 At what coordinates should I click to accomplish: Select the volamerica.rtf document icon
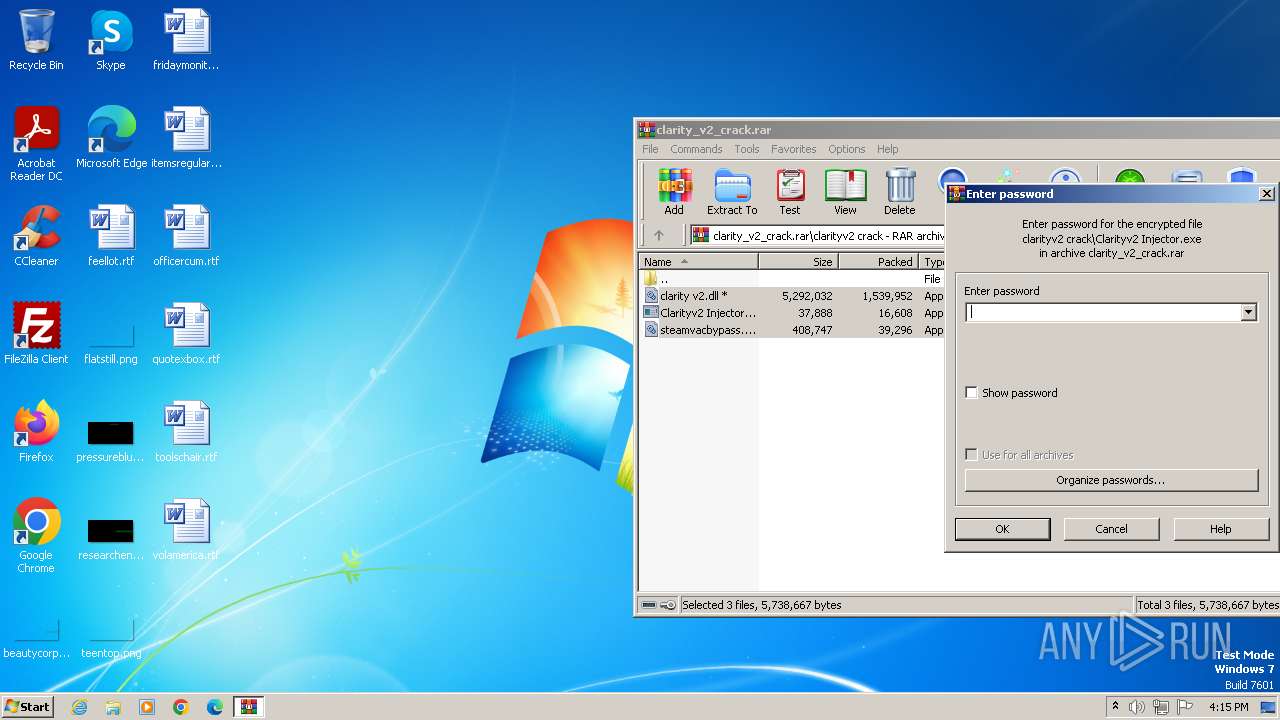186,530
